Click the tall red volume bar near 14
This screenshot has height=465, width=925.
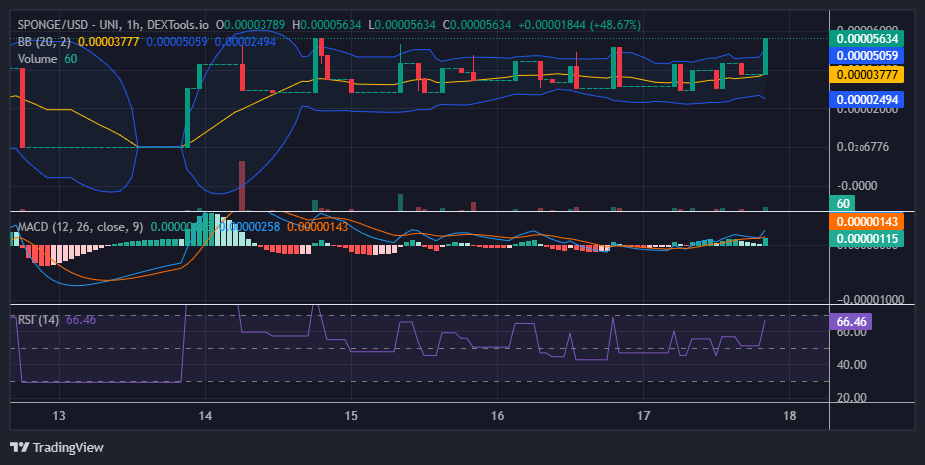point(242,186)
